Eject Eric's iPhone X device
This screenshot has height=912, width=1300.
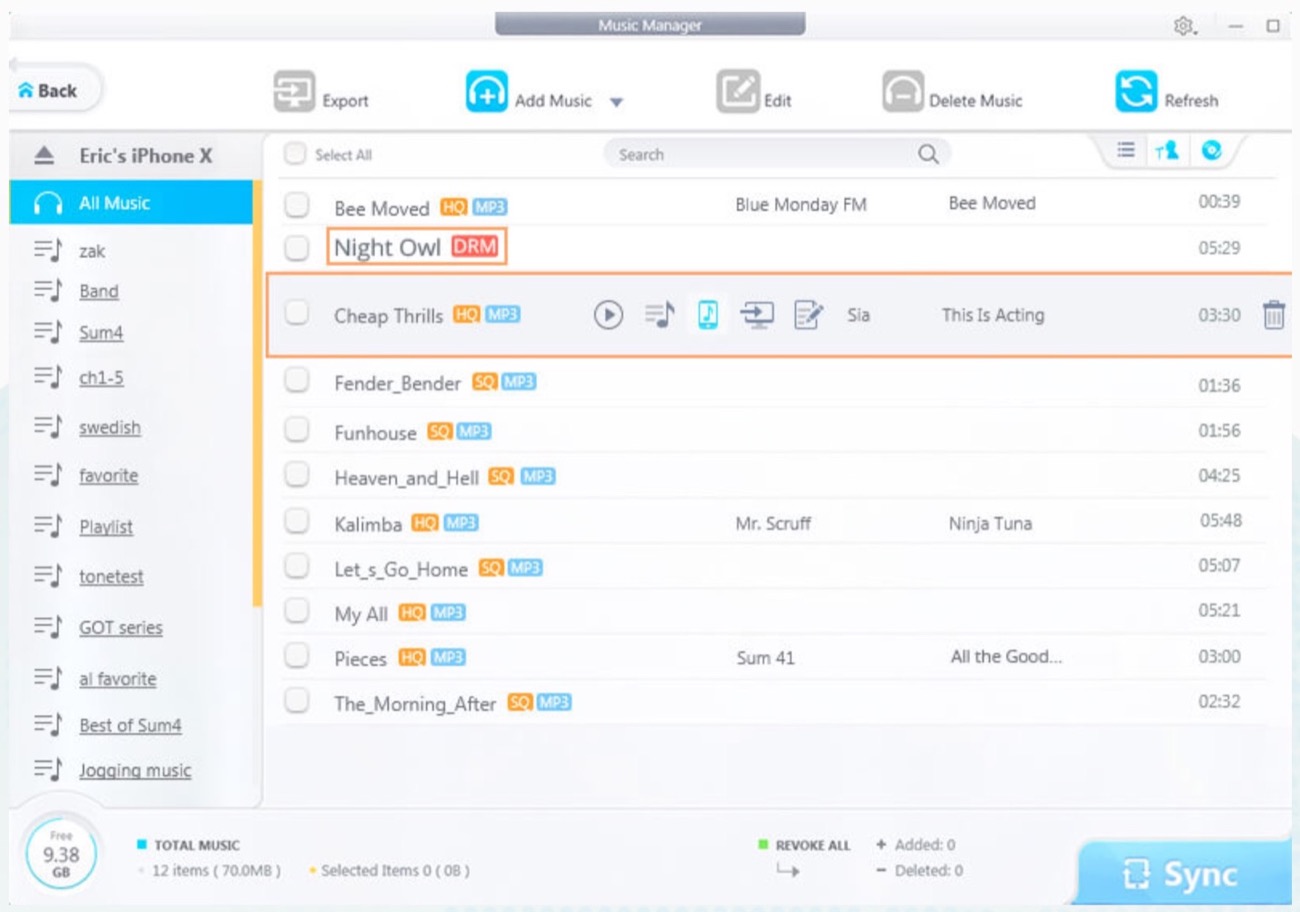[44, 156]
